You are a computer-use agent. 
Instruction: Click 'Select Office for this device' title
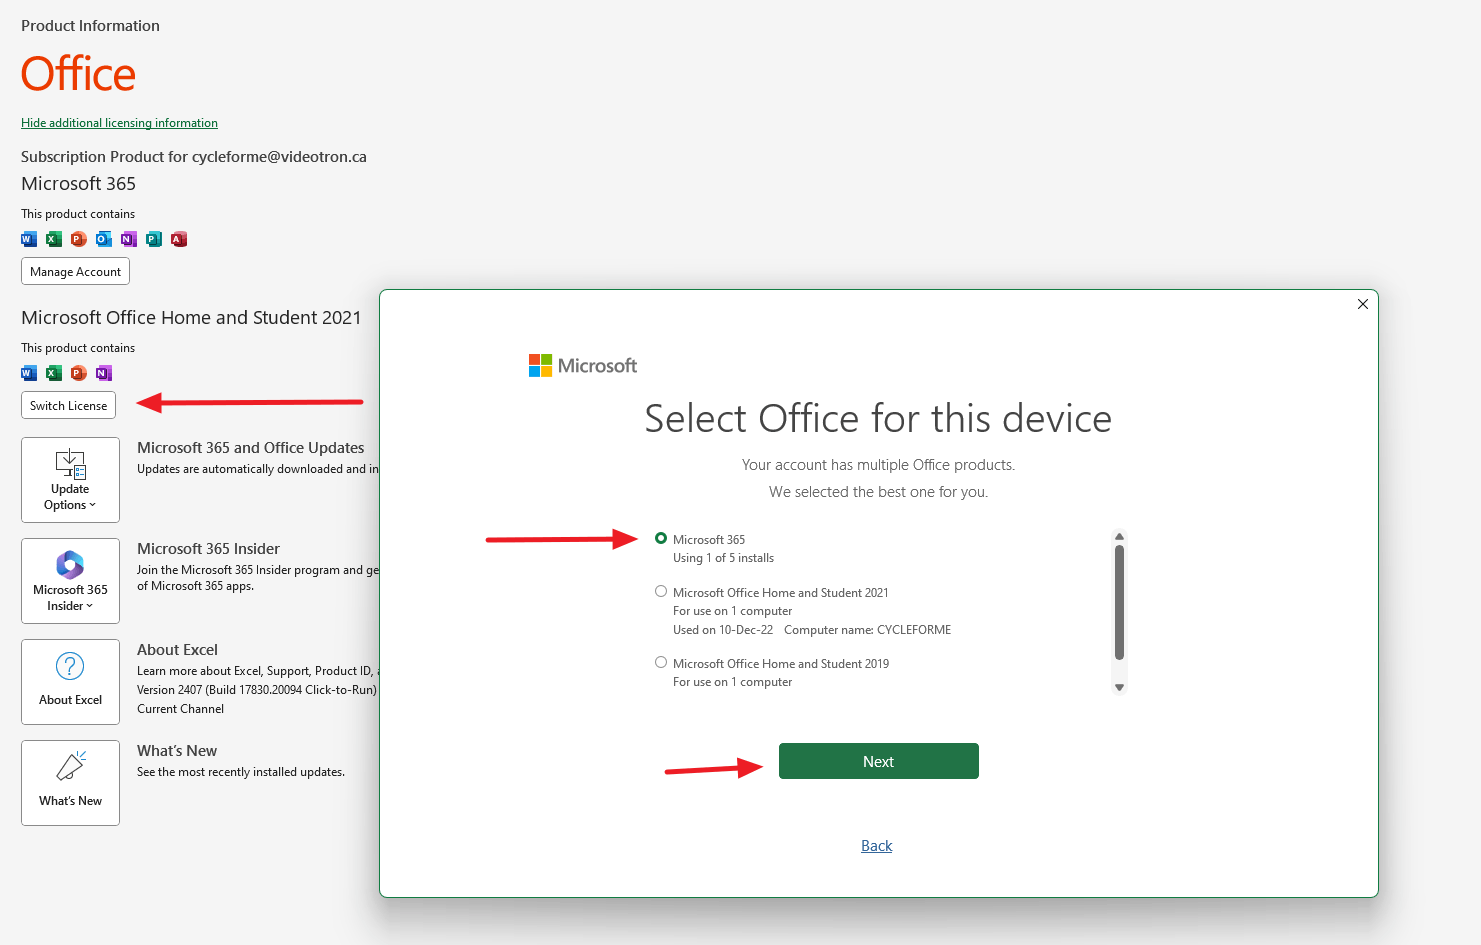pos(878,418)
